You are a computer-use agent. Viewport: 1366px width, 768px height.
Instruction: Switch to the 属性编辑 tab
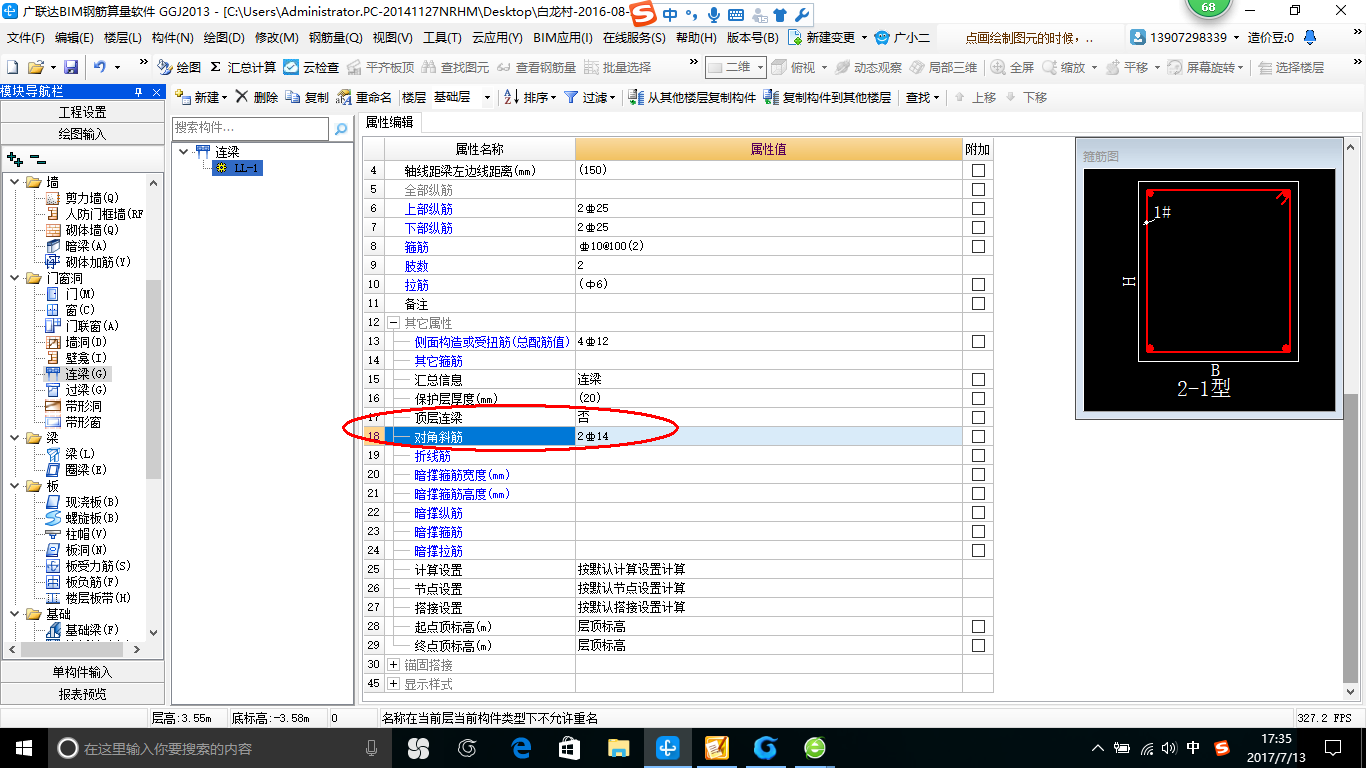tap(389, 122)
